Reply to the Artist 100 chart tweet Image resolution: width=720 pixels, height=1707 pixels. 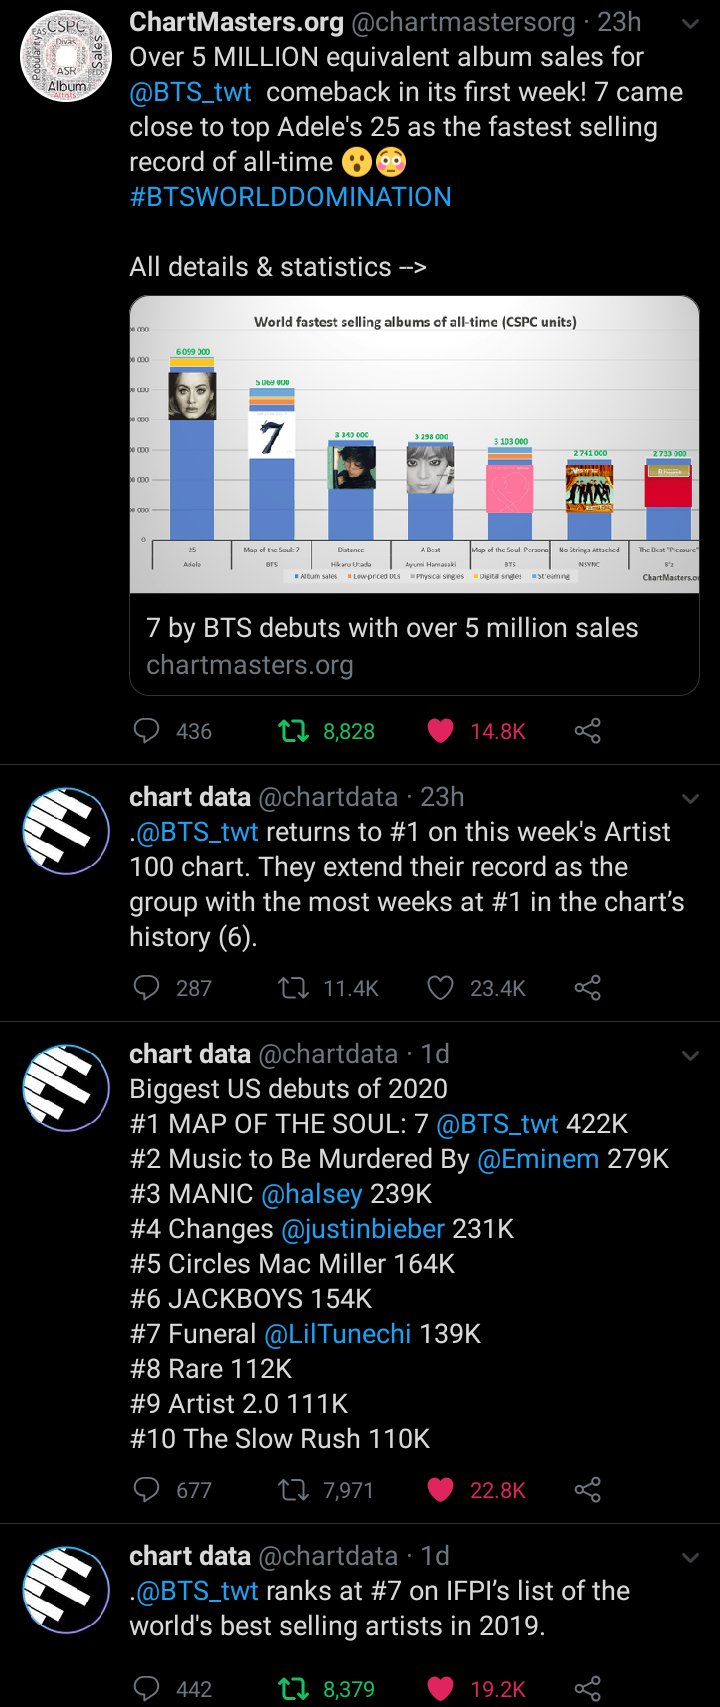147,988
